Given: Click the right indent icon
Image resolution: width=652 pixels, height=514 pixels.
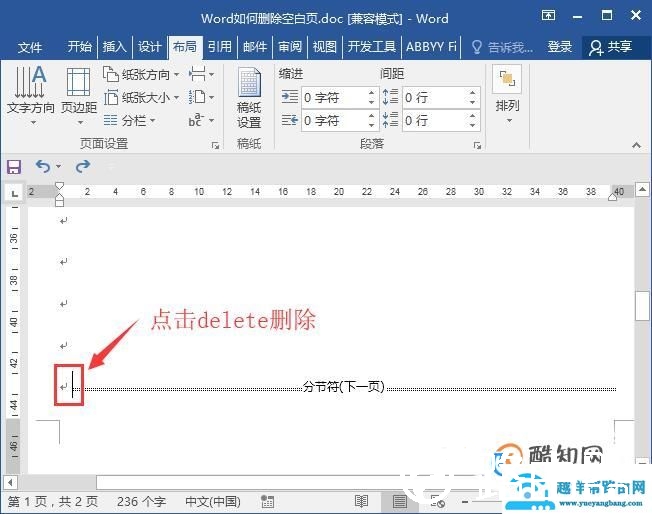Looking at the screenshot, I should click(x=289, y=121).
